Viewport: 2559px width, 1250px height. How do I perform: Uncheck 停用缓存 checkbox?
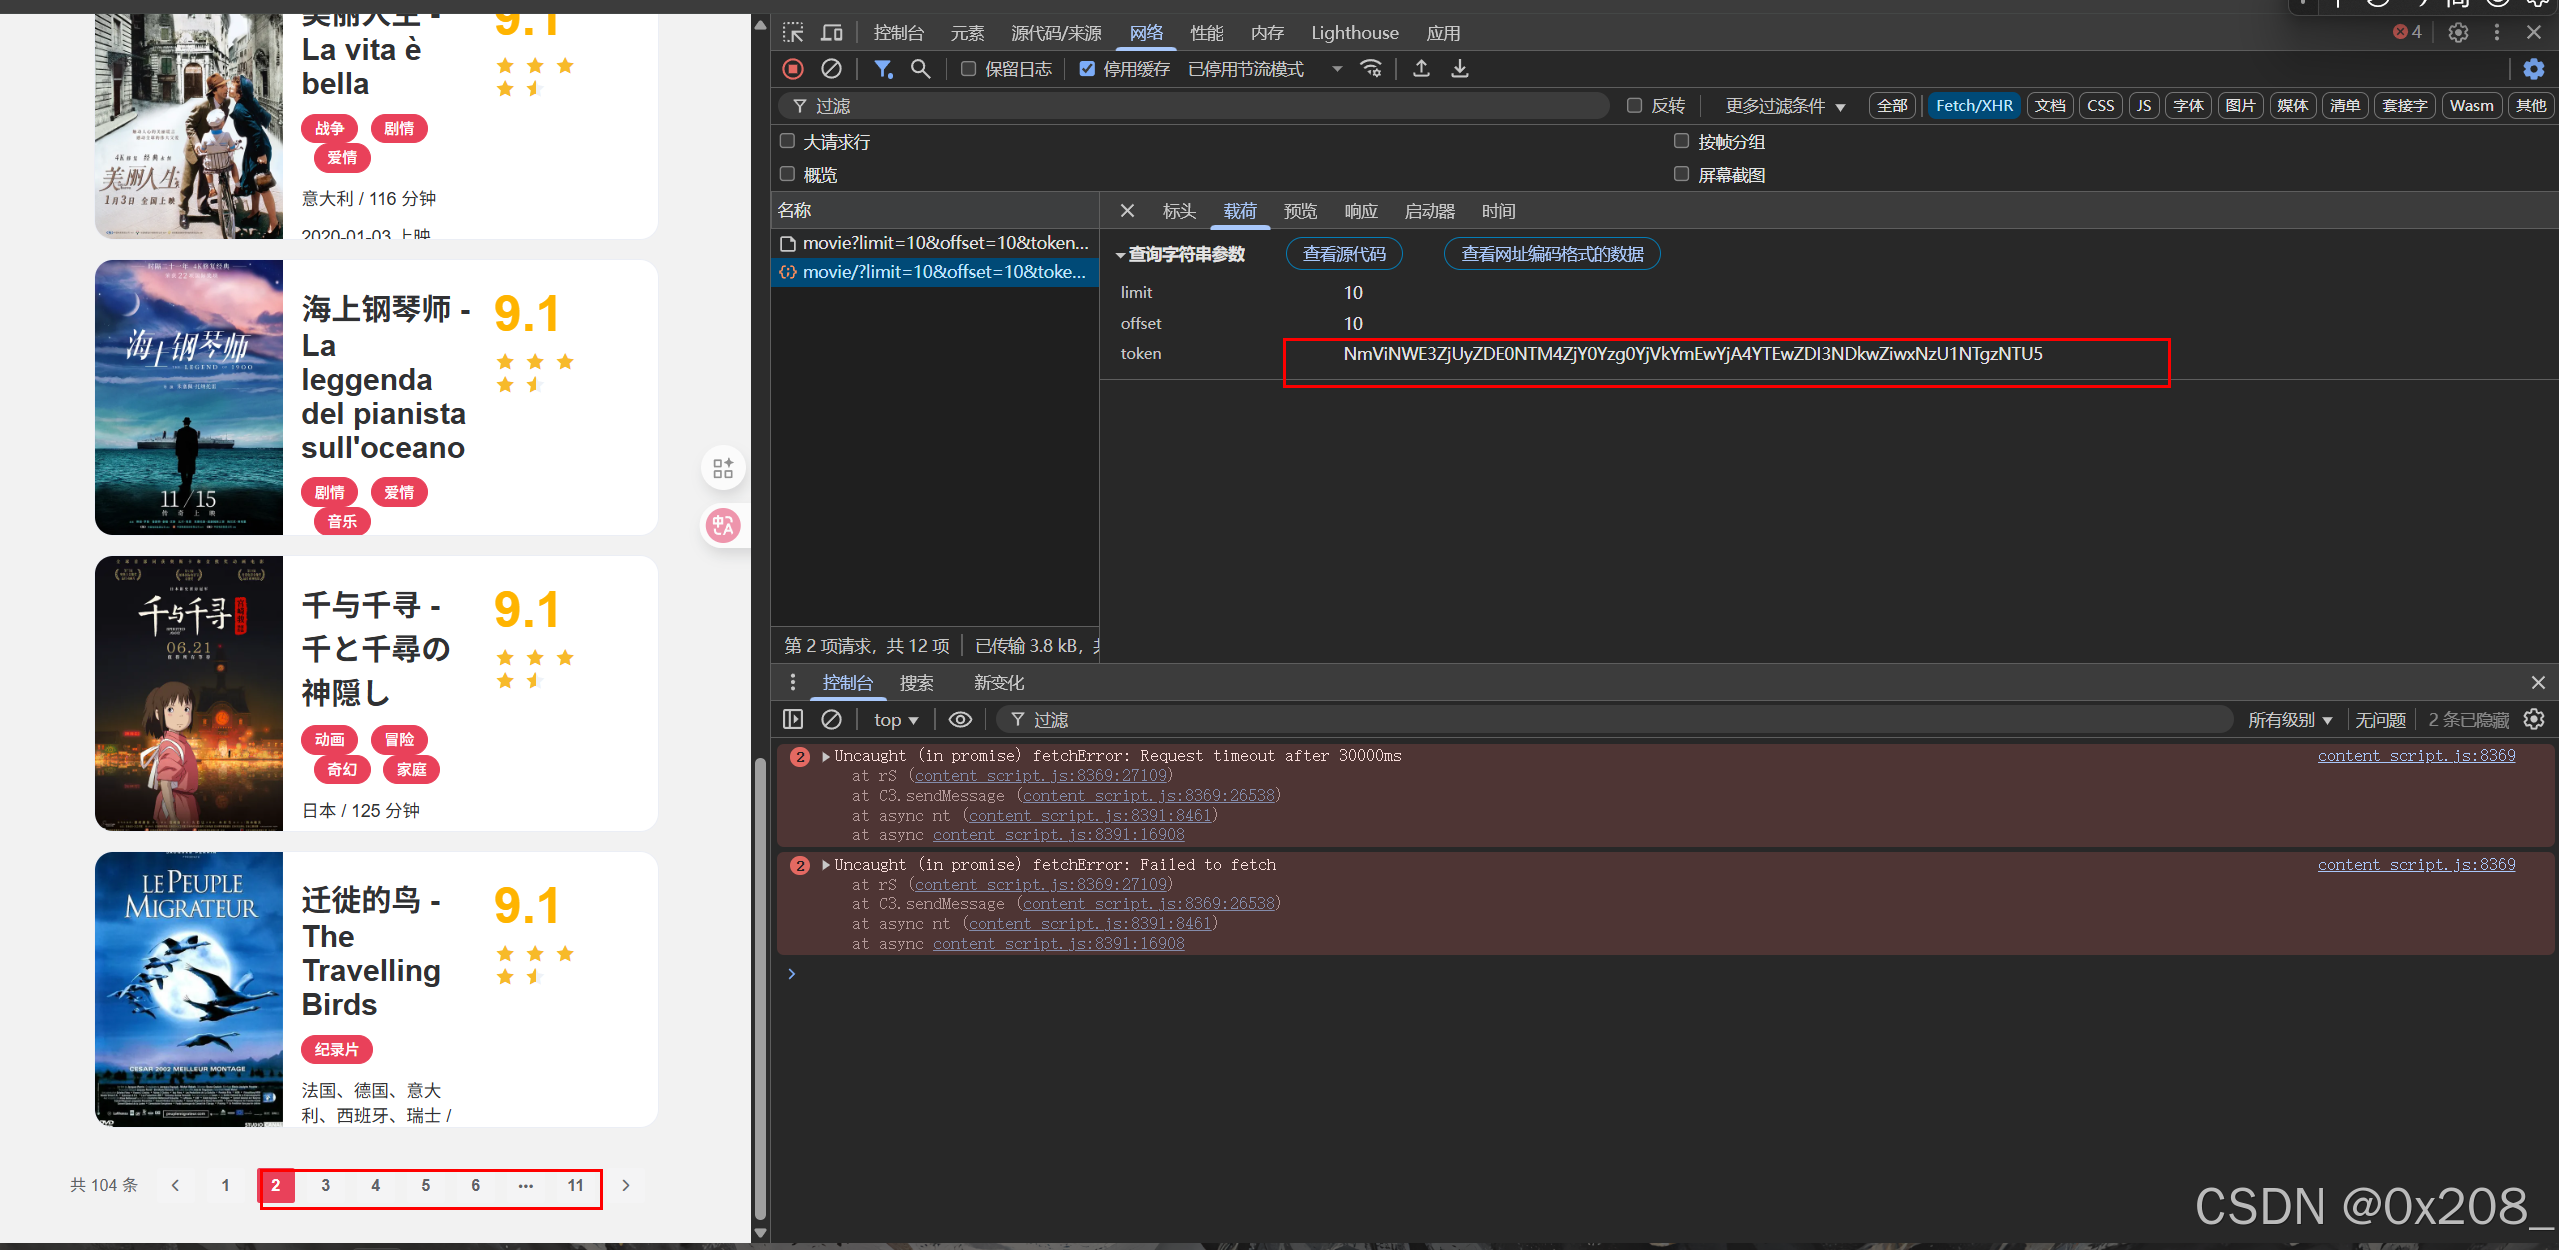coord(1087,69)
